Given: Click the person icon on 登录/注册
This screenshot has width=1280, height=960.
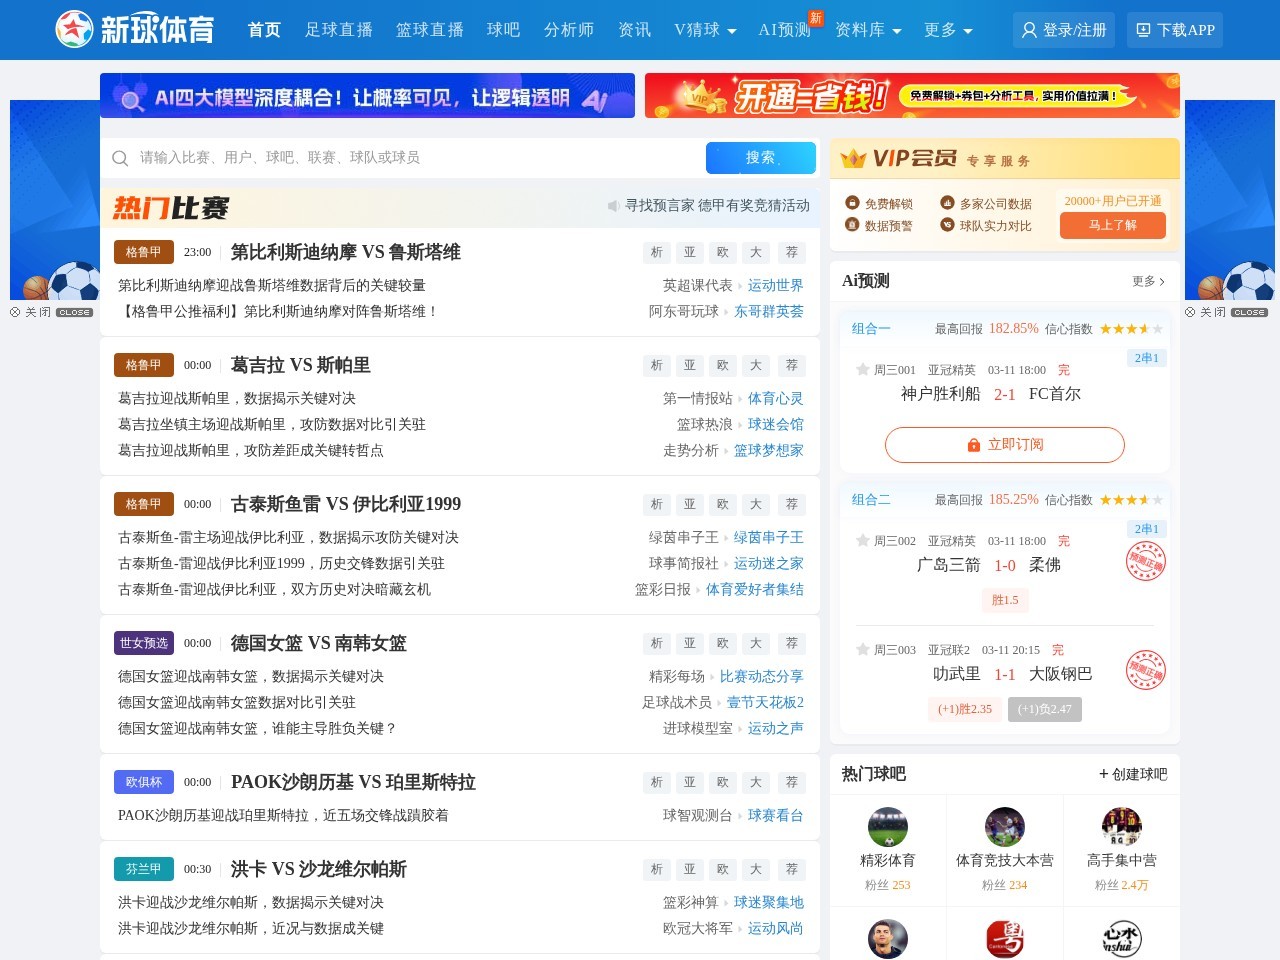Looking at the screenshot, I should [1028, 29].
